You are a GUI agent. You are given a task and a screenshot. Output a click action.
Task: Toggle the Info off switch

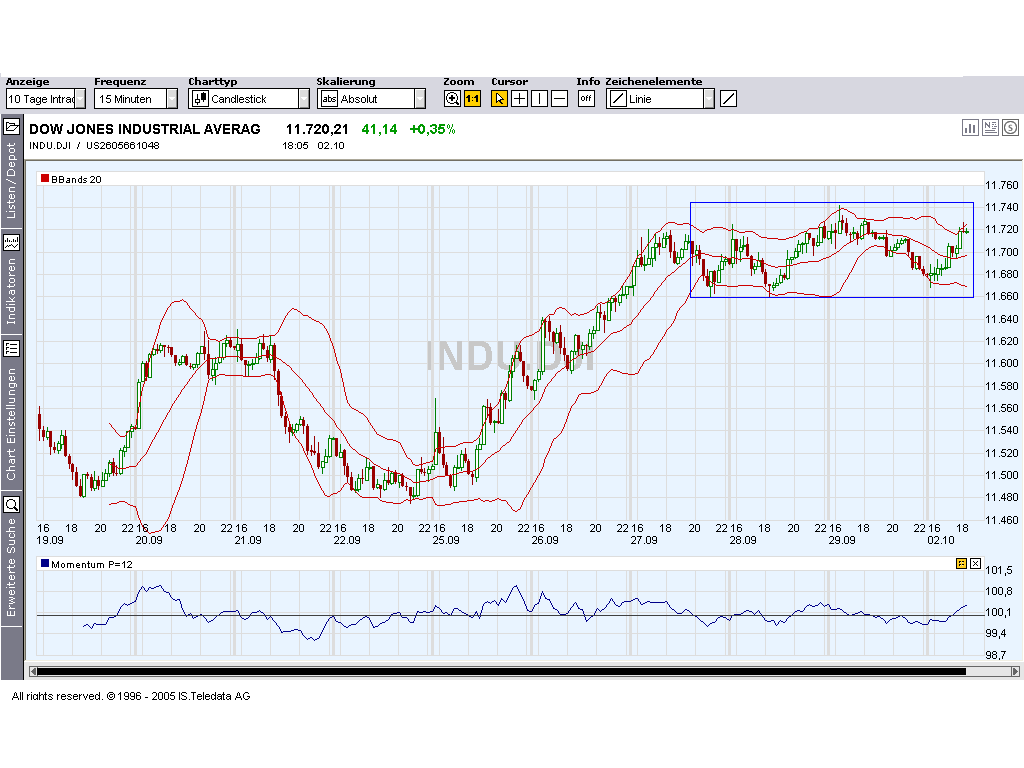(x=586, y=98)
